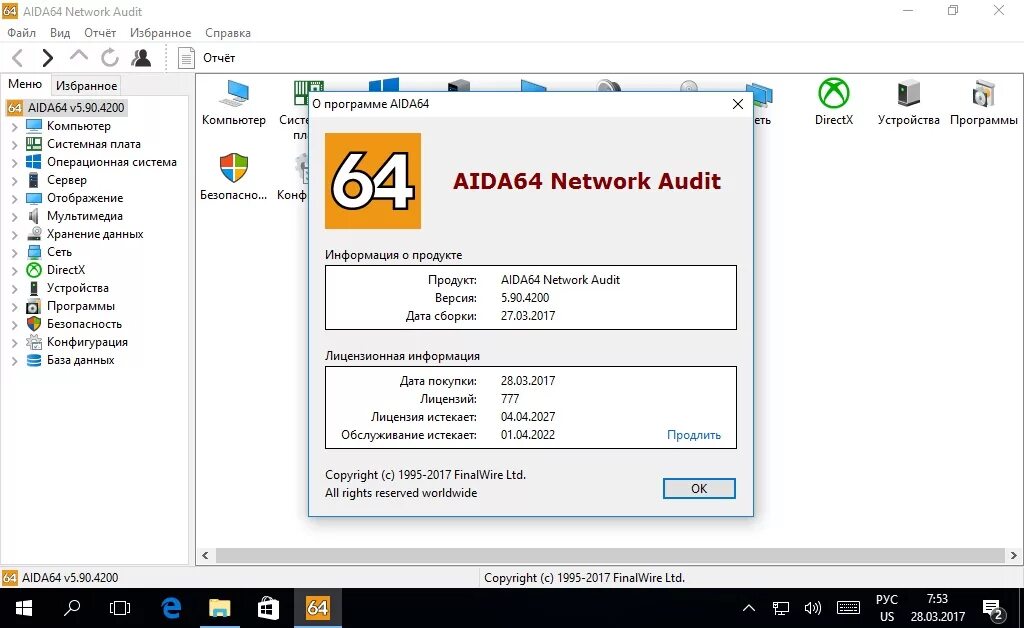Show hidden system tray icons

click(749, 608)
